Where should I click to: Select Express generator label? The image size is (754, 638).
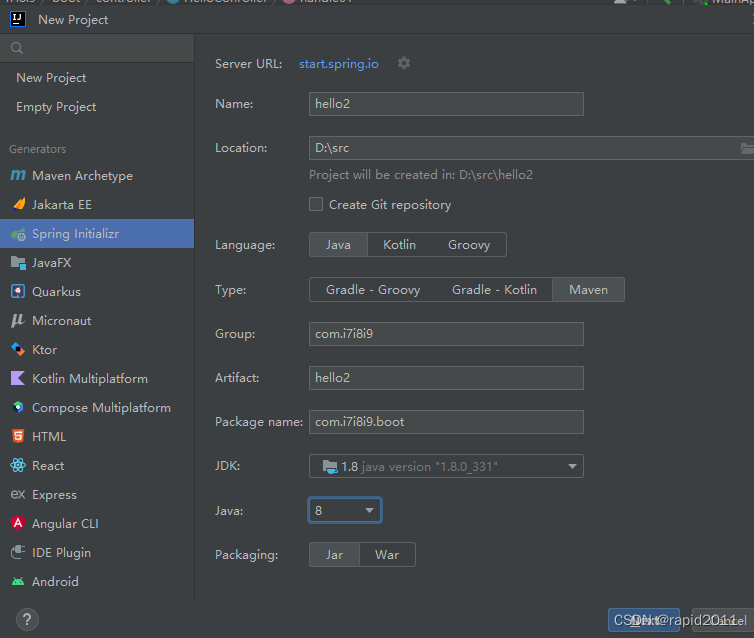coord(54,495)
